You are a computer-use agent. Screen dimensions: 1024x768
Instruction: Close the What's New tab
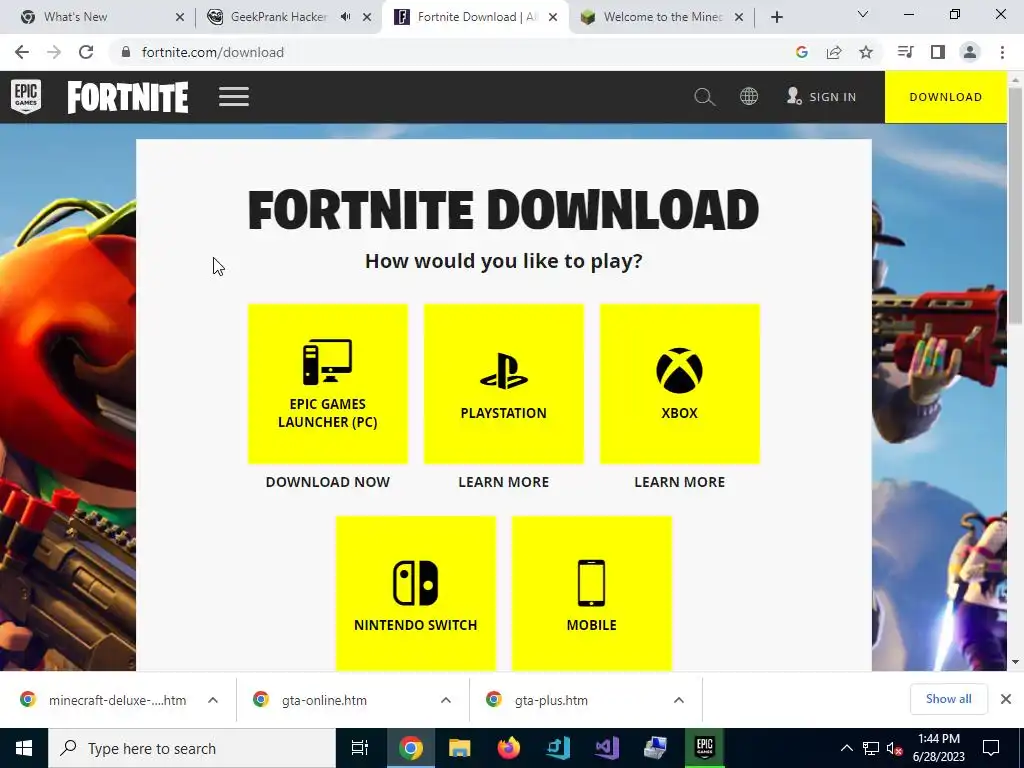(x=180, y=17)
